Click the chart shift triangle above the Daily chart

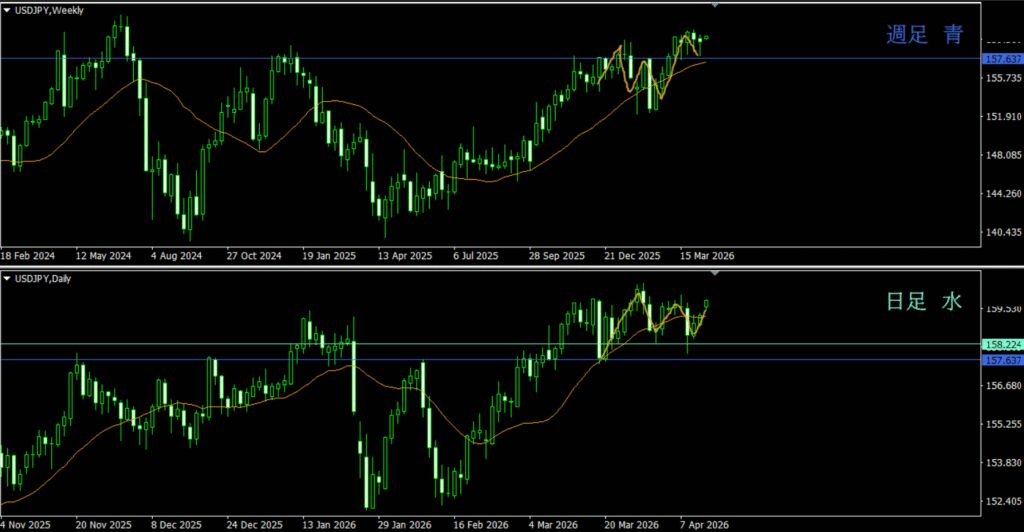pos(714,272)
